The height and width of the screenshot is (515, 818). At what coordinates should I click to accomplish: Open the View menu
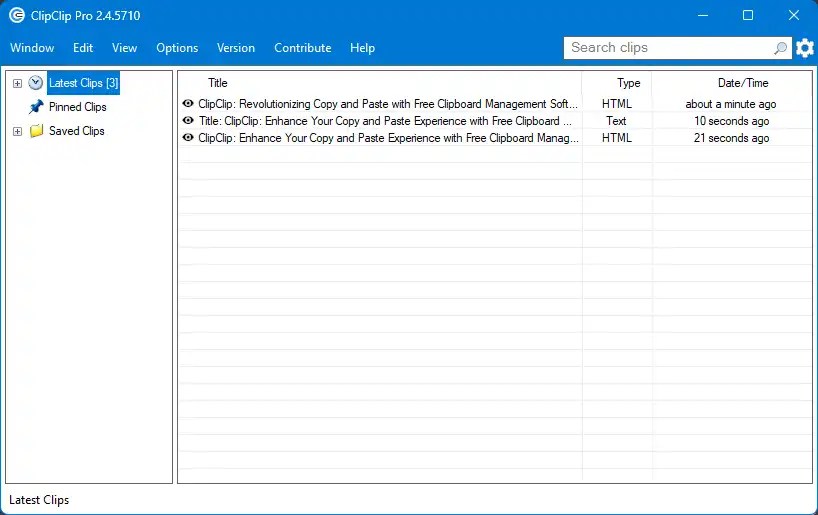(124, 48)
